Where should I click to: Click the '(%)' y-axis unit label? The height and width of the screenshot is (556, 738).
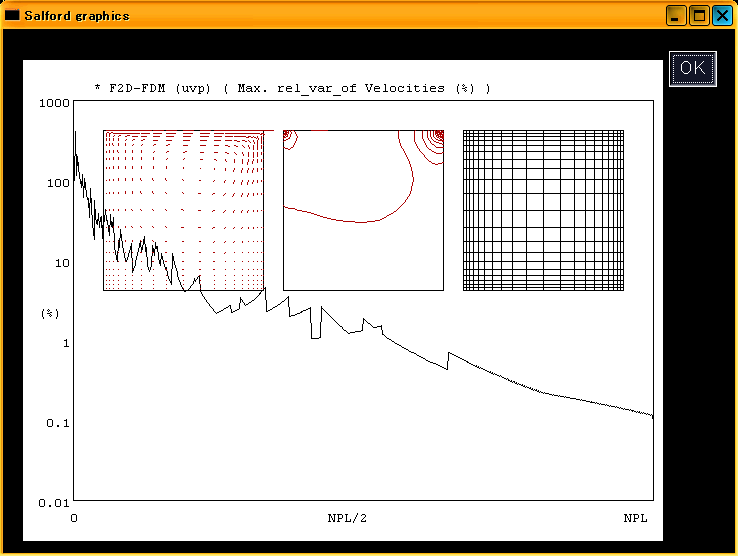pyautogui.click(x=50, y=314)
